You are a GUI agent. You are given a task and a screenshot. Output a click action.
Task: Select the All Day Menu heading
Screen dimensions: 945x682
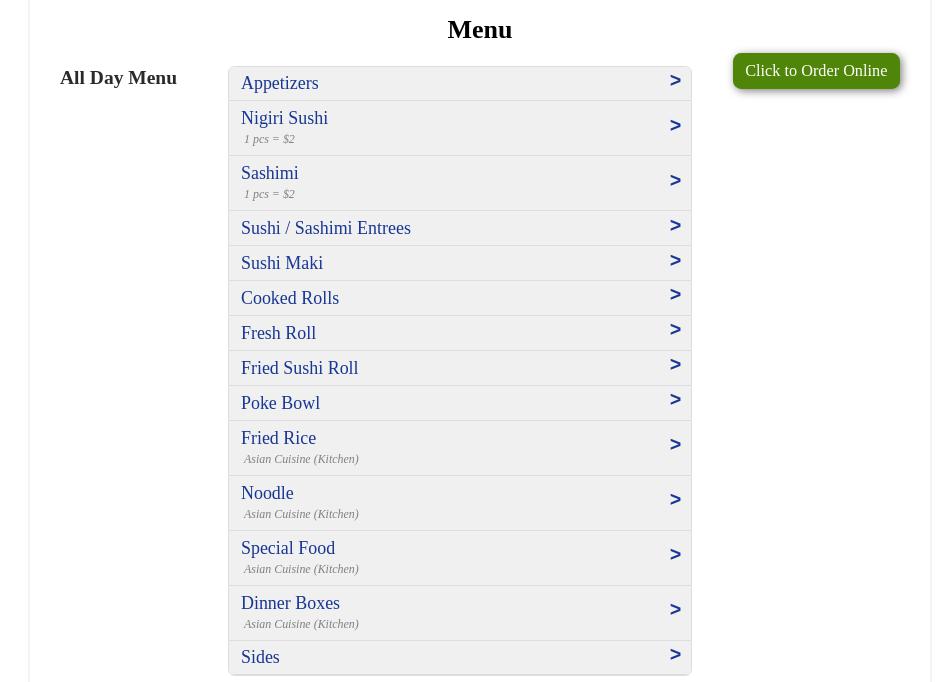pyautogui.click(x=118, y=77)
